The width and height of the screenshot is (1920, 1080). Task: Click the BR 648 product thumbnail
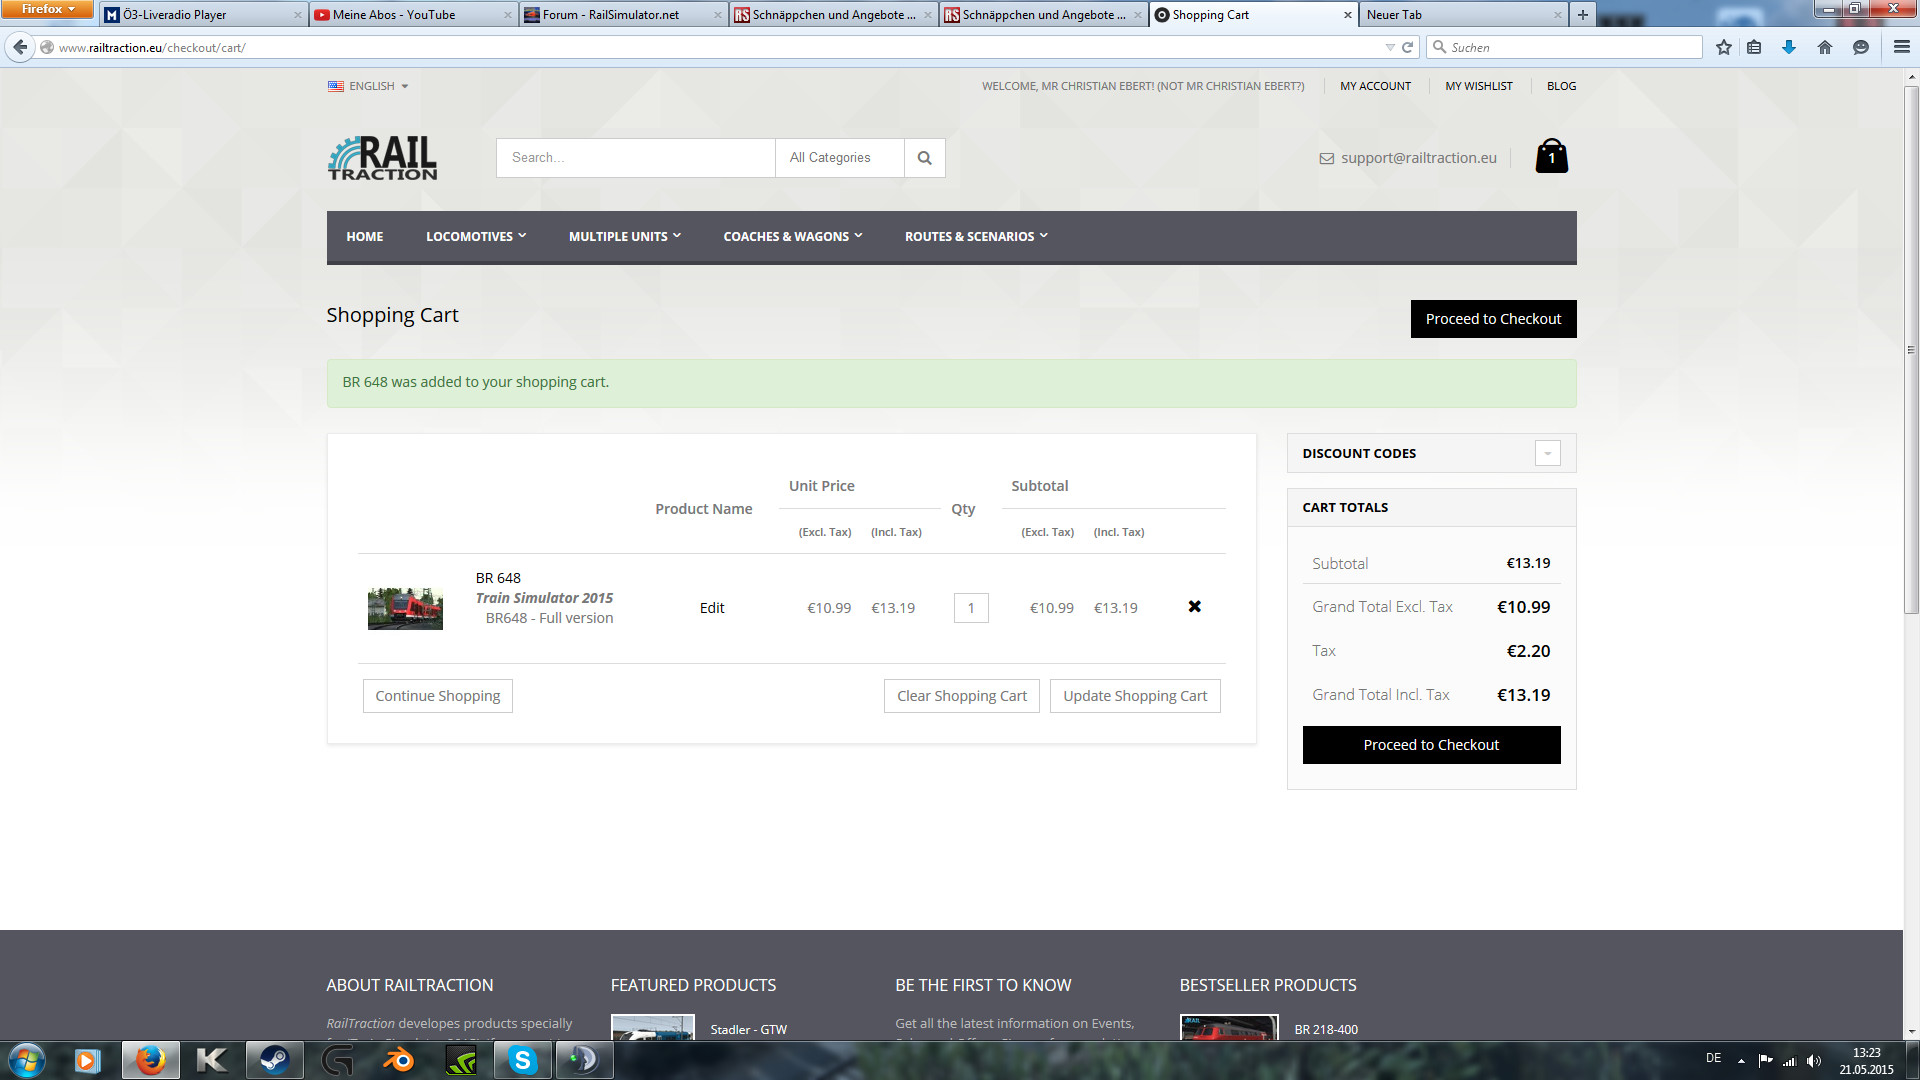405,608
